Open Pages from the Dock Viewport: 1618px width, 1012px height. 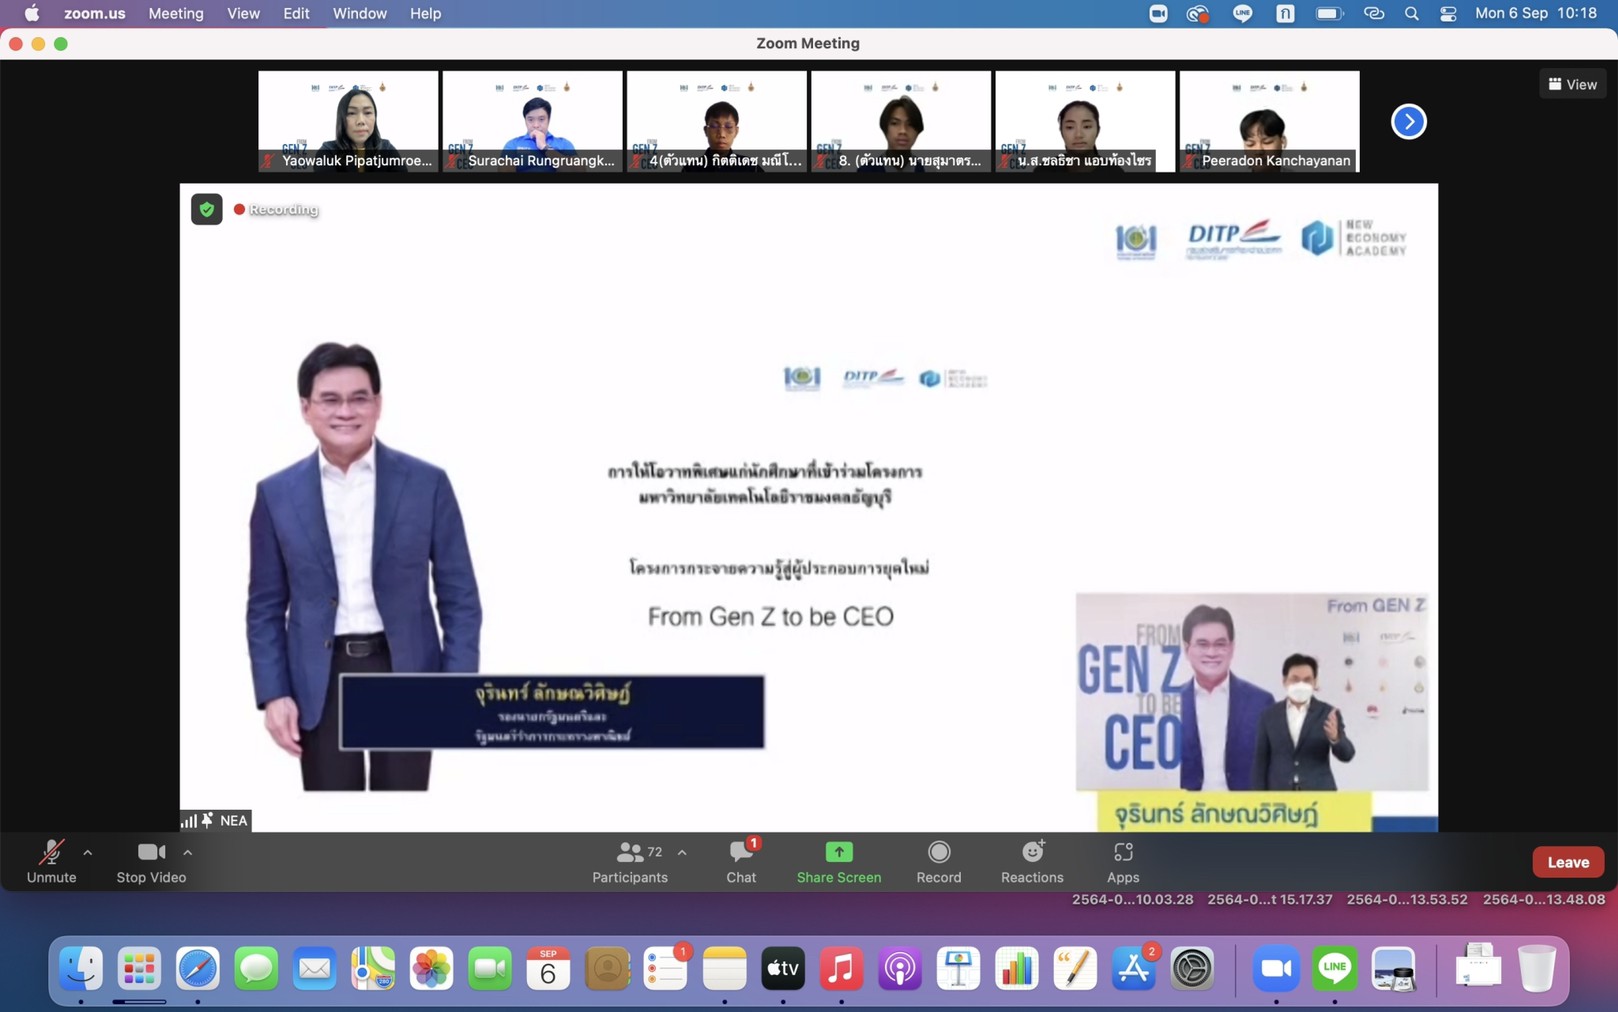pyautogui.click(x=1075, y=968)
